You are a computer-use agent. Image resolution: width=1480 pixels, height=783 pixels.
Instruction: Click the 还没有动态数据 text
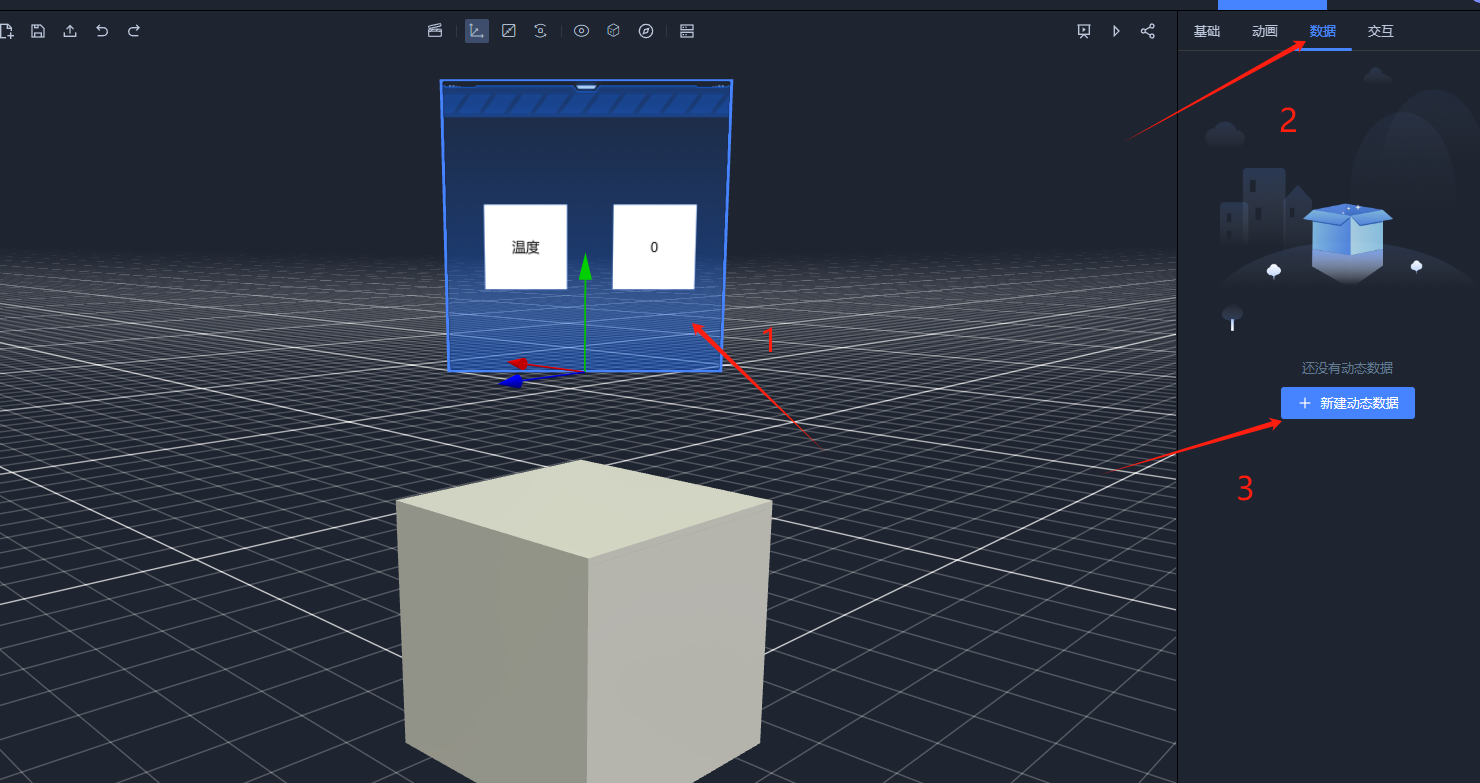pyautogui.click(x=1347, y=368)
